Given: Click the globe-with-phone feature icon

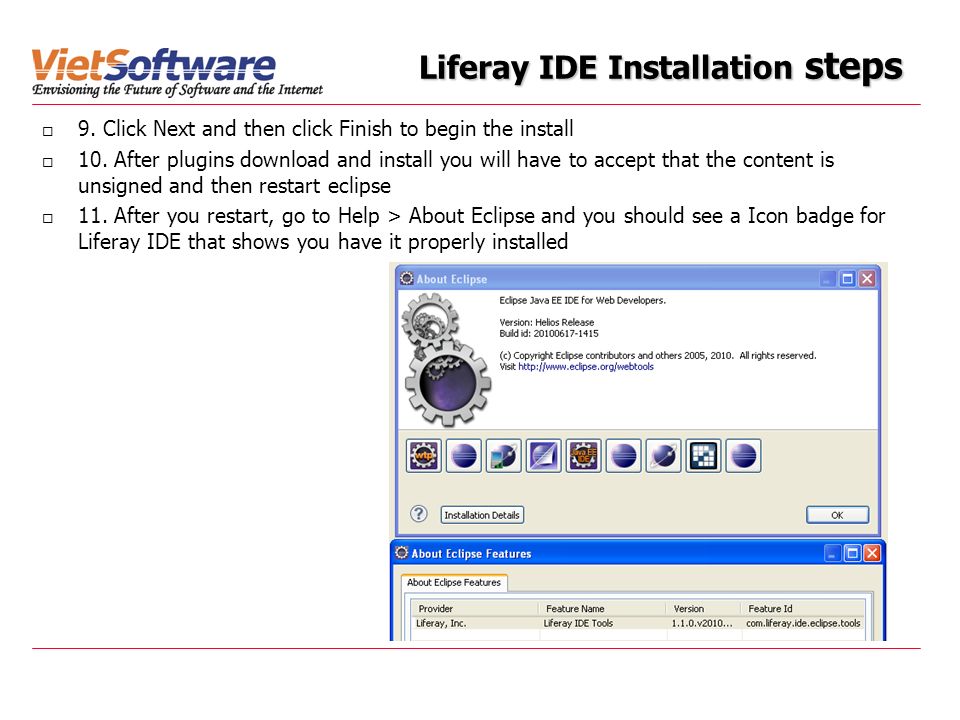Looking at the screenshot, I should click(503, 456).
